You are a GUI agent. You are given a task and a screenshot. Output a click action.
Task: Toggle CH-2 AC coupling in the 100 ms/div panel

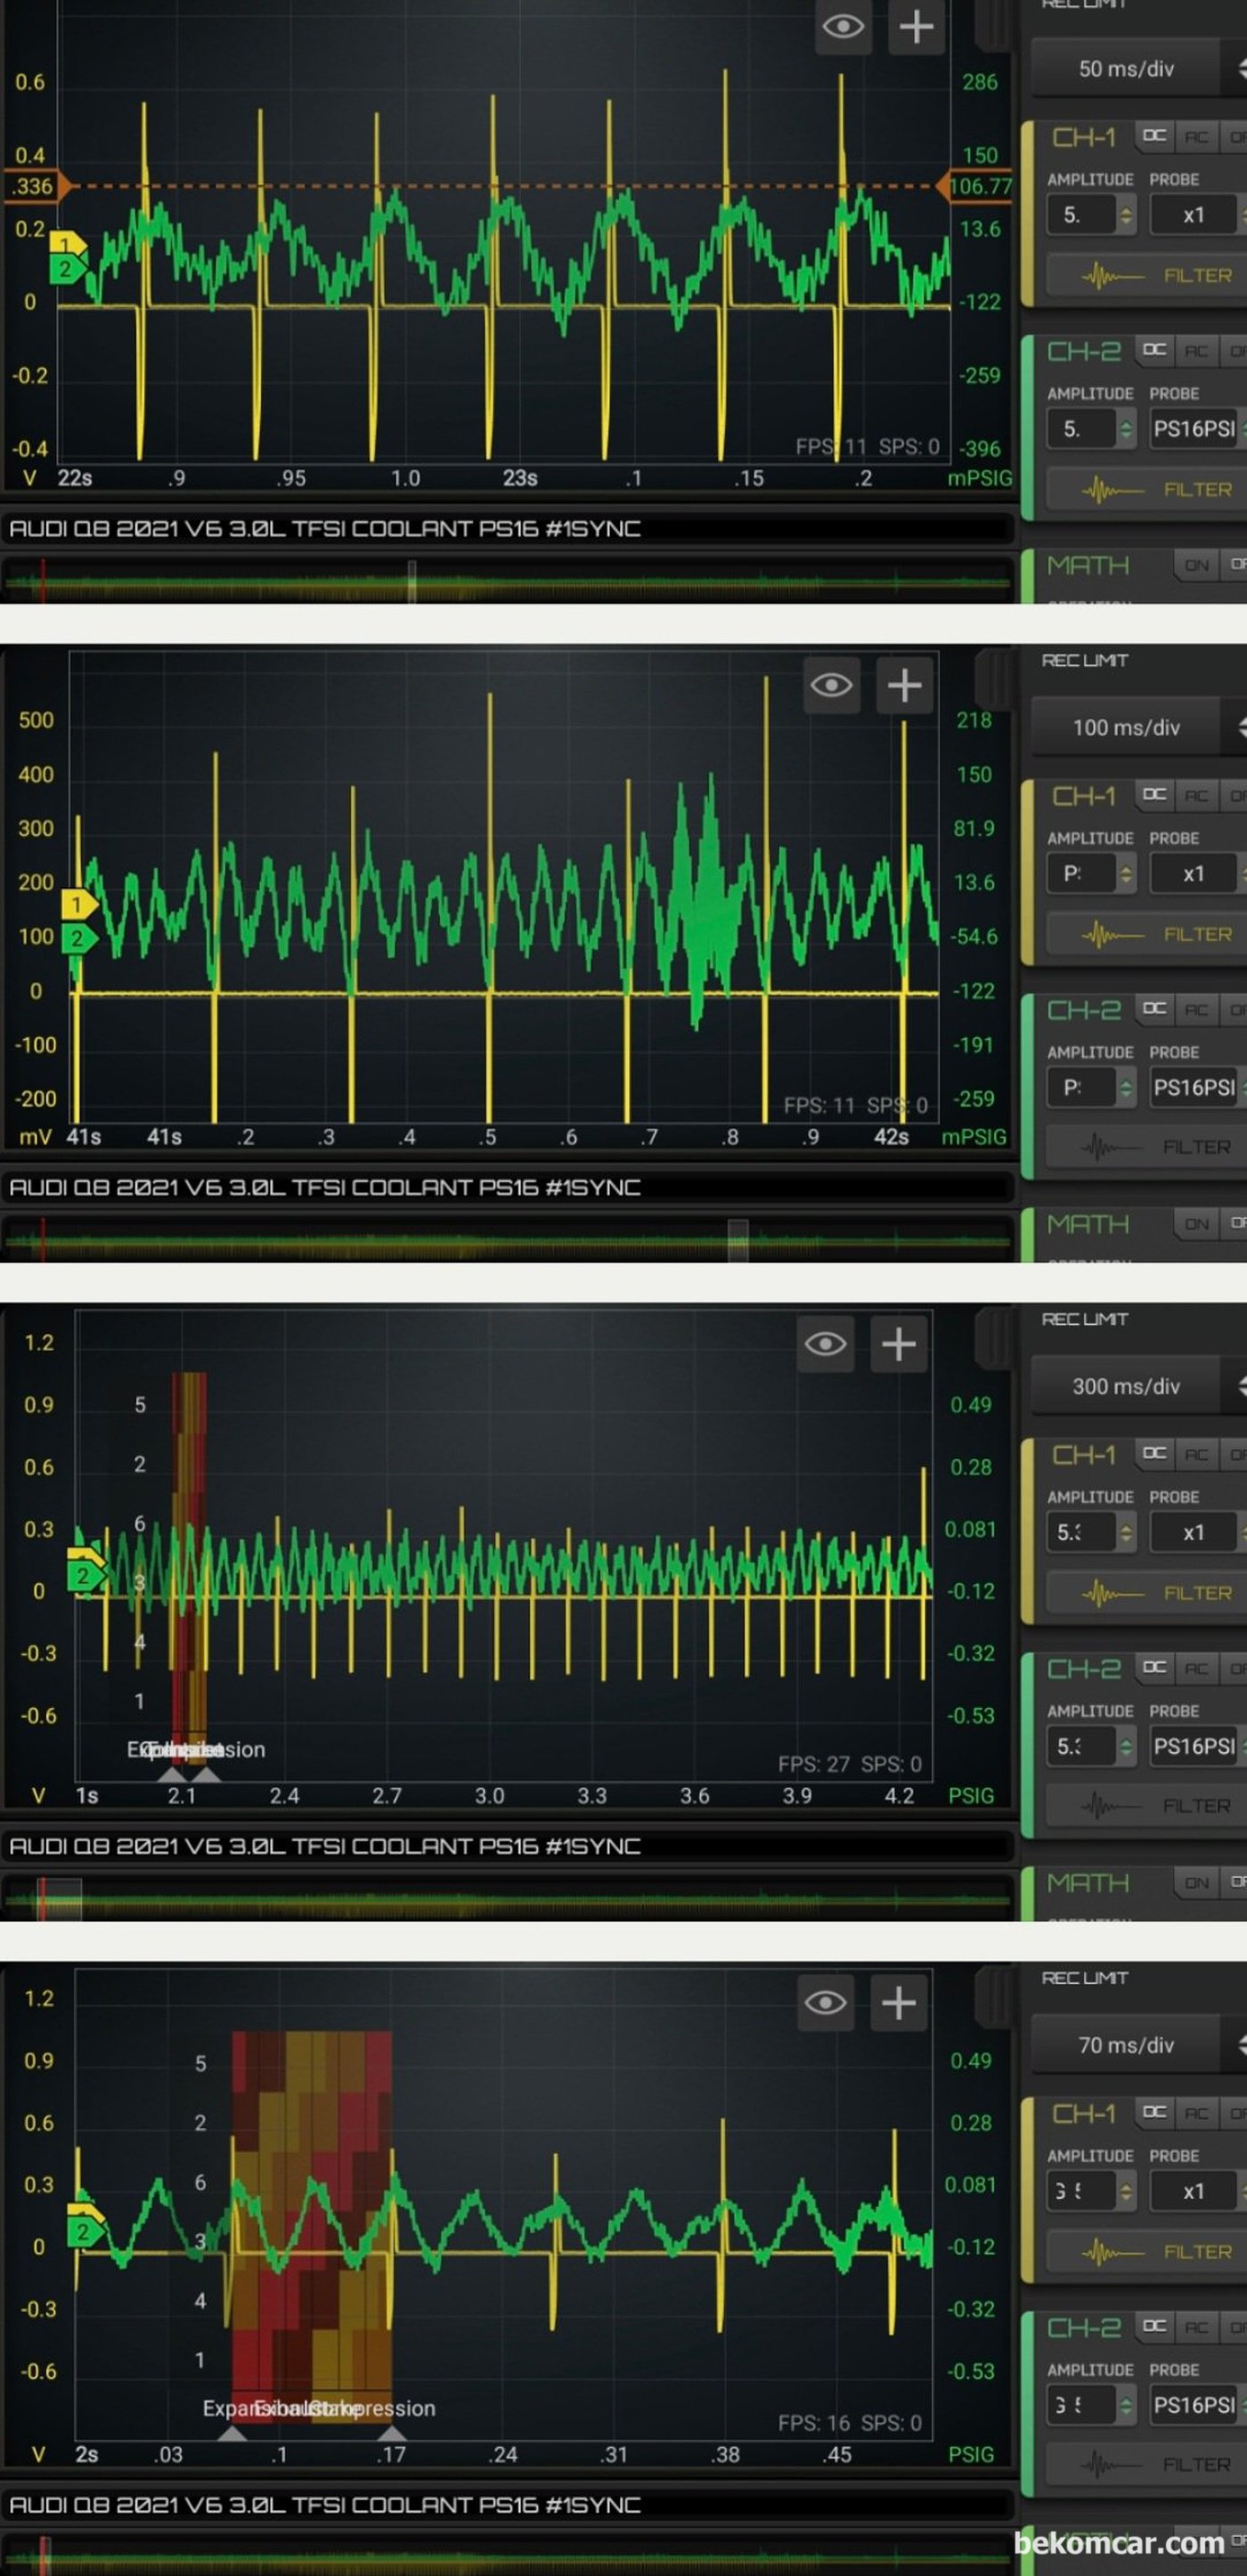click(x=1196, y=1010)
